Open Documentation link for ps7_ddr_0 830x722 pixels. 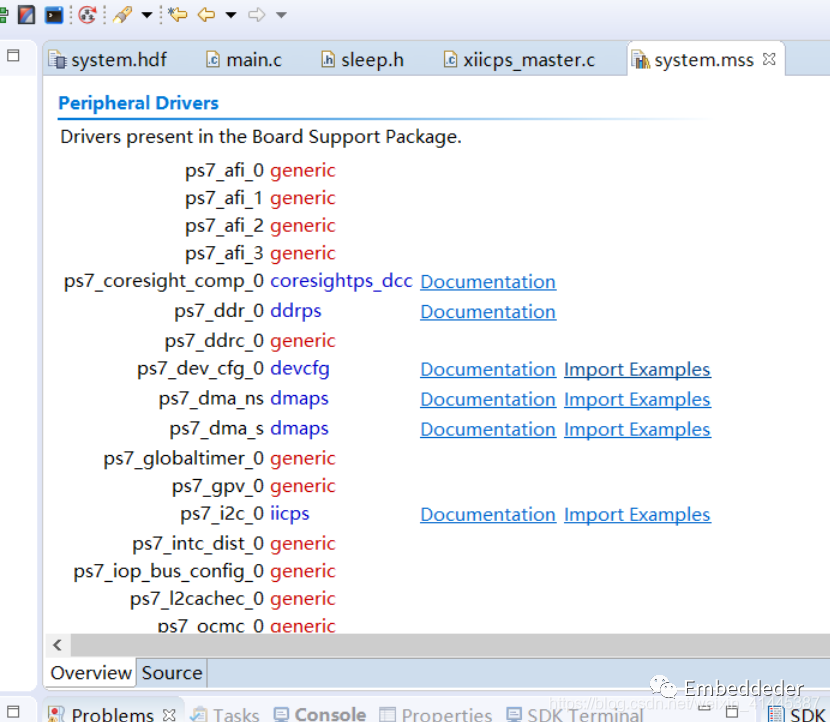pyautogui.click(x=487, y=312)
